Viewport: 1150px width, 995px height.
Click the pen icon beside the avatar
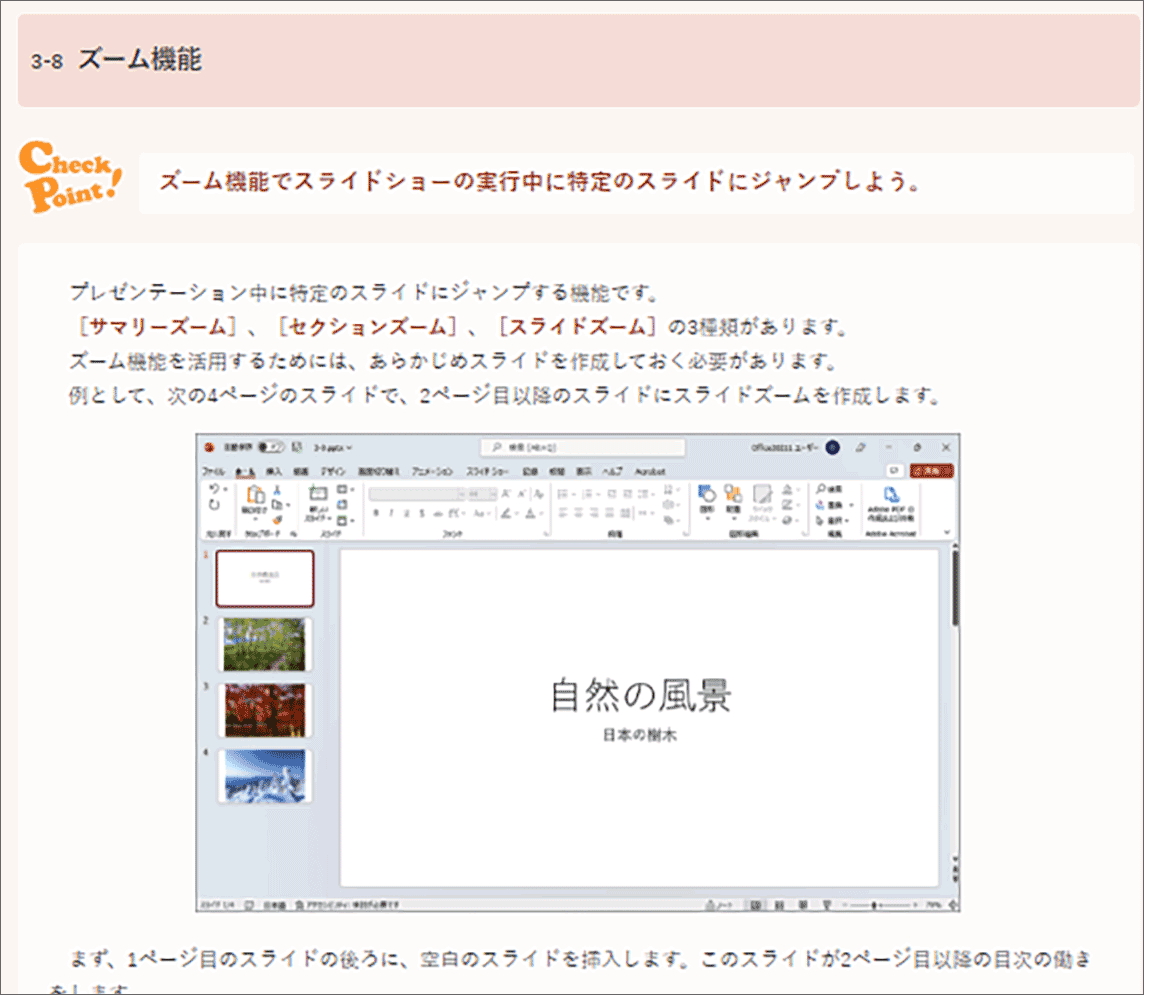(x=860, y=447)
